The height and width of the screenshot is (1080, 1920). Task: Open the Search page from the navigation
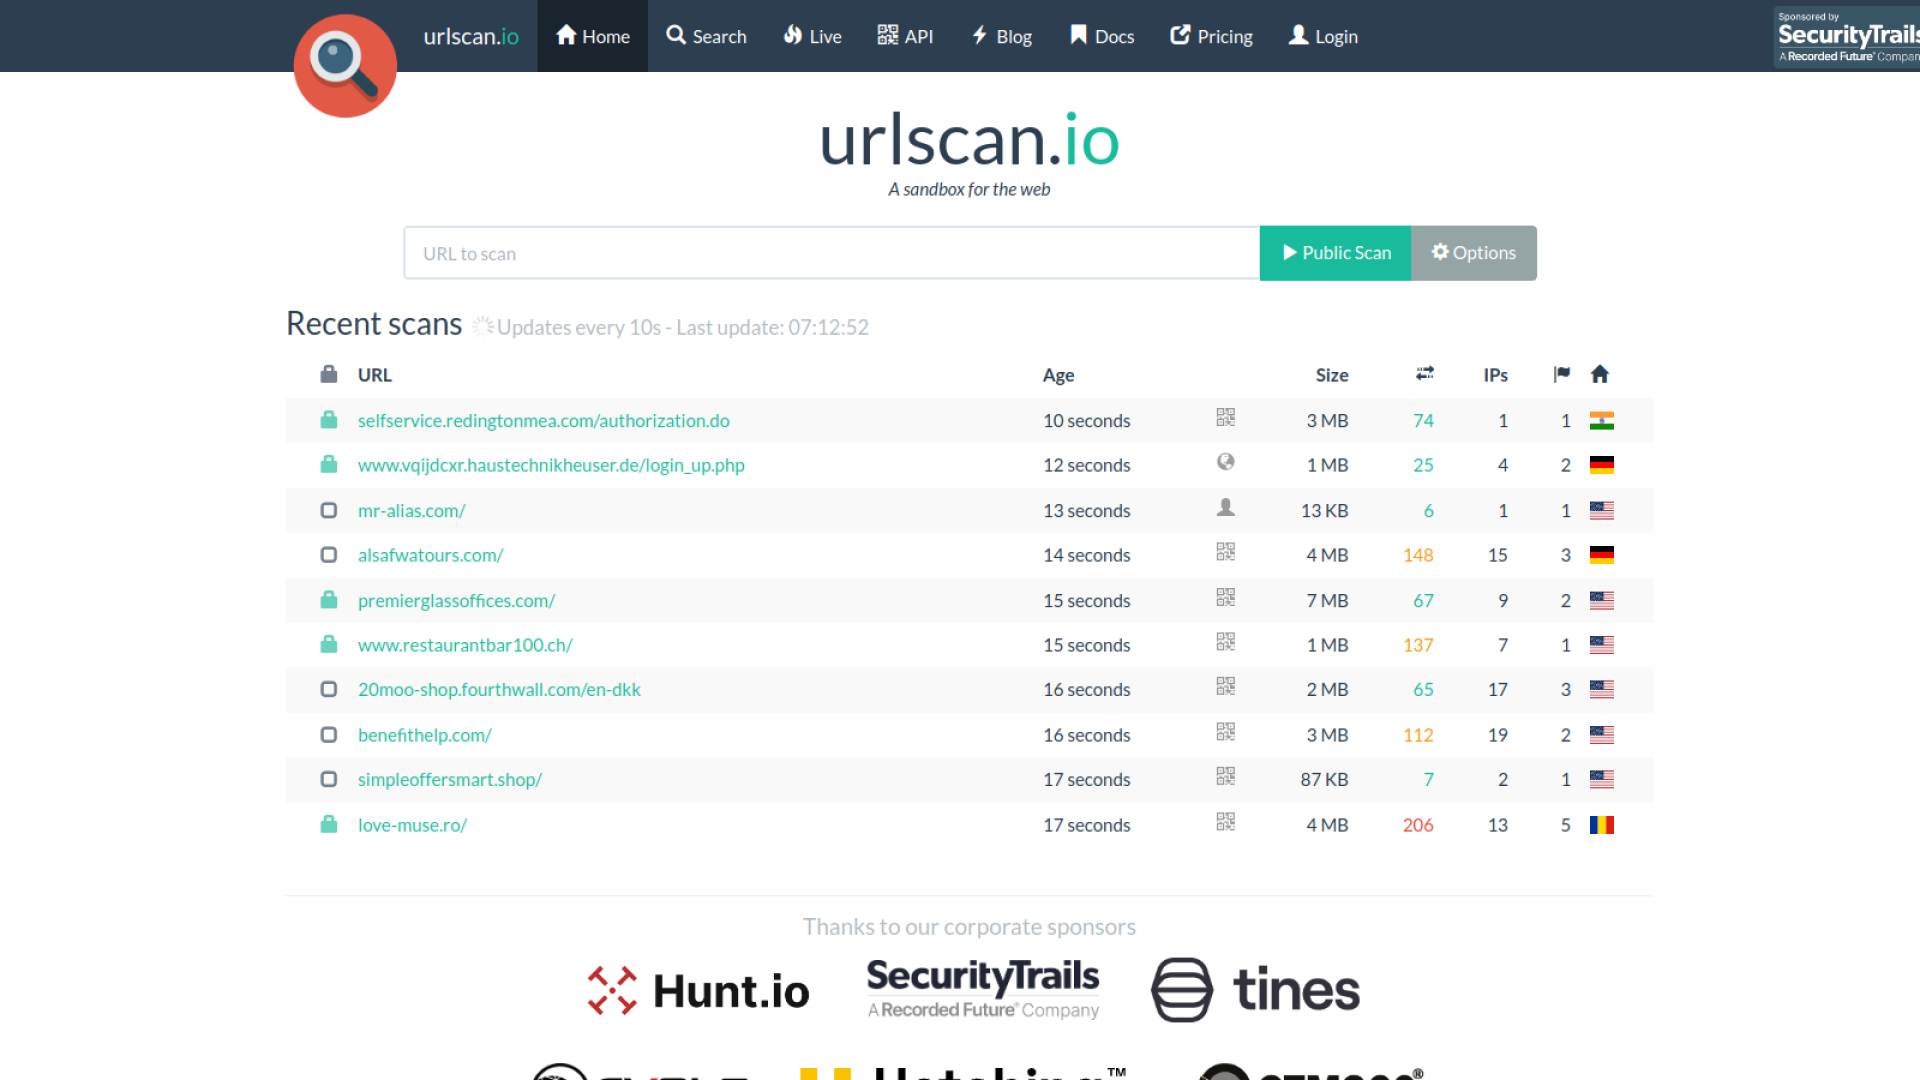706,36
